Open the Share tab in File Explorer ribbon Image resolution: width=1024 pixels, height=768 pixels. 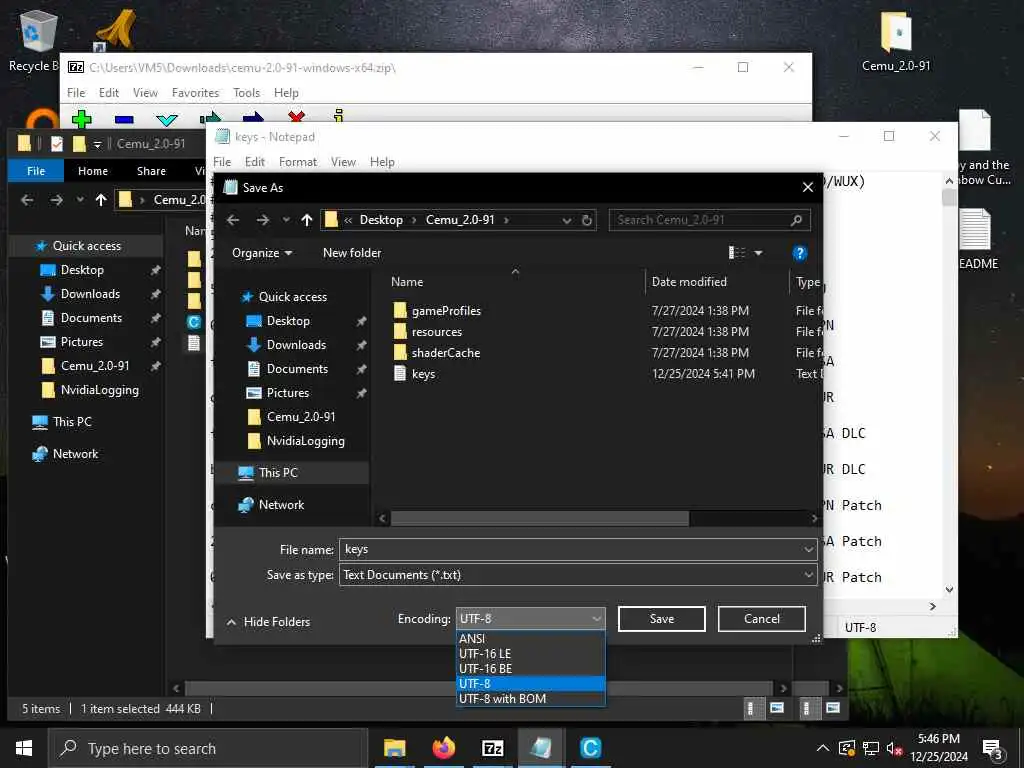pyautogui.click(x=151, y=171)
